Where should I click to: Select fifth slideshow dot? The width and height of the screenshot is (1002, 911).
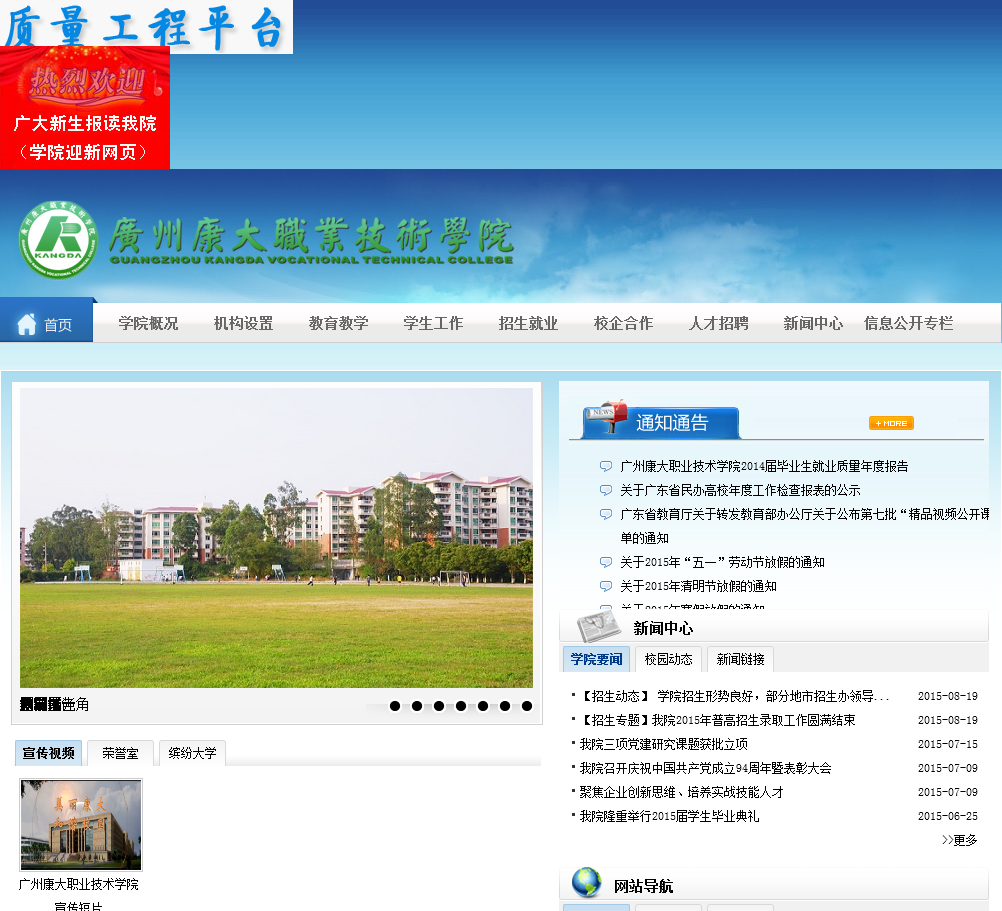point(483,706)
